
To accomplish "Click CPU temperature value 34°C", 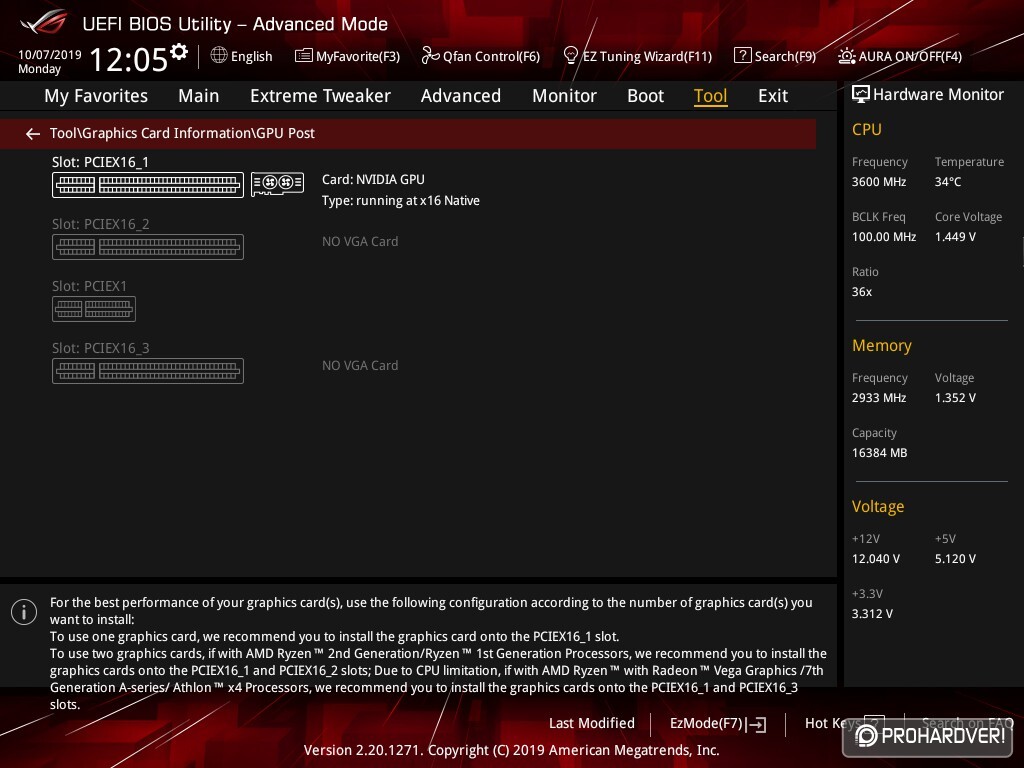I will click(x=948, y=182).
